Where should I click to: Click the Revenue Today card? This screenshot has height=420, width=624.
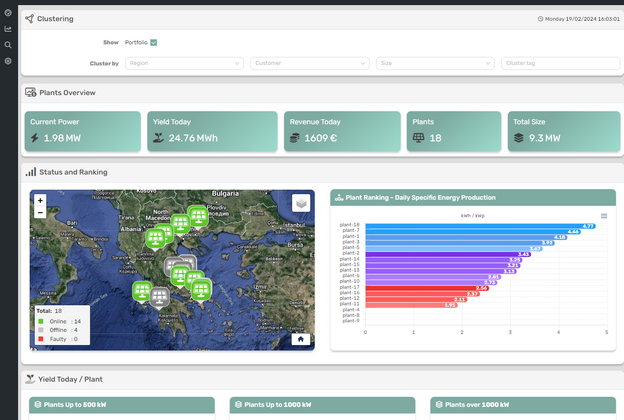(x=342, y=131)
